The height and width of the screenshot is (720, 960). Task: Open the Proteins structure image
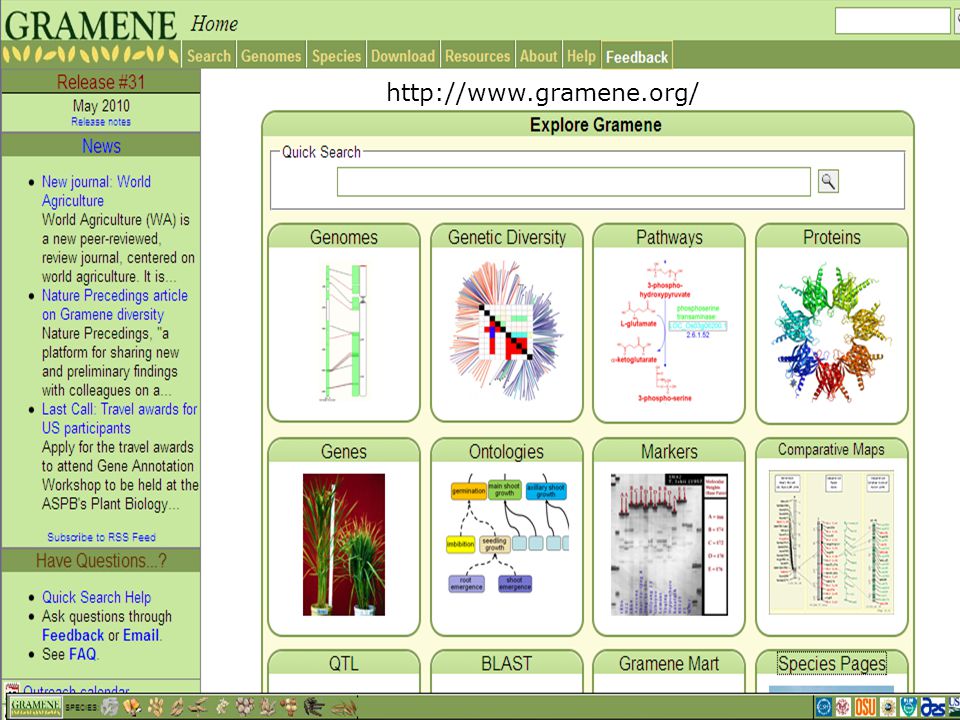[831, 332]
